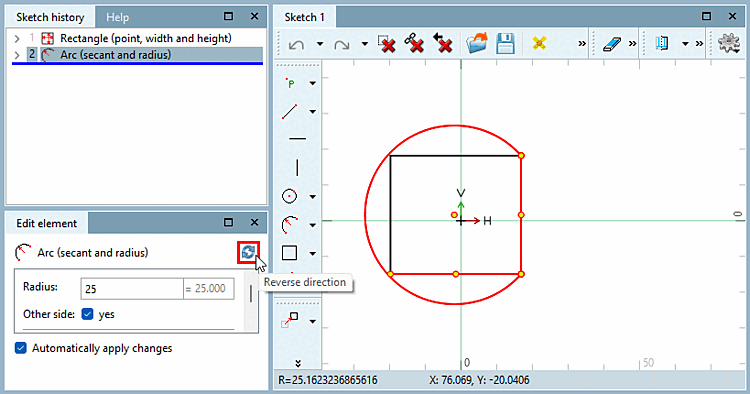Open the Circle tool dropdown arrow
Image resolution: width=750 pixels, height=394 pixels.
pyautogui.click(x=312, y=197)
